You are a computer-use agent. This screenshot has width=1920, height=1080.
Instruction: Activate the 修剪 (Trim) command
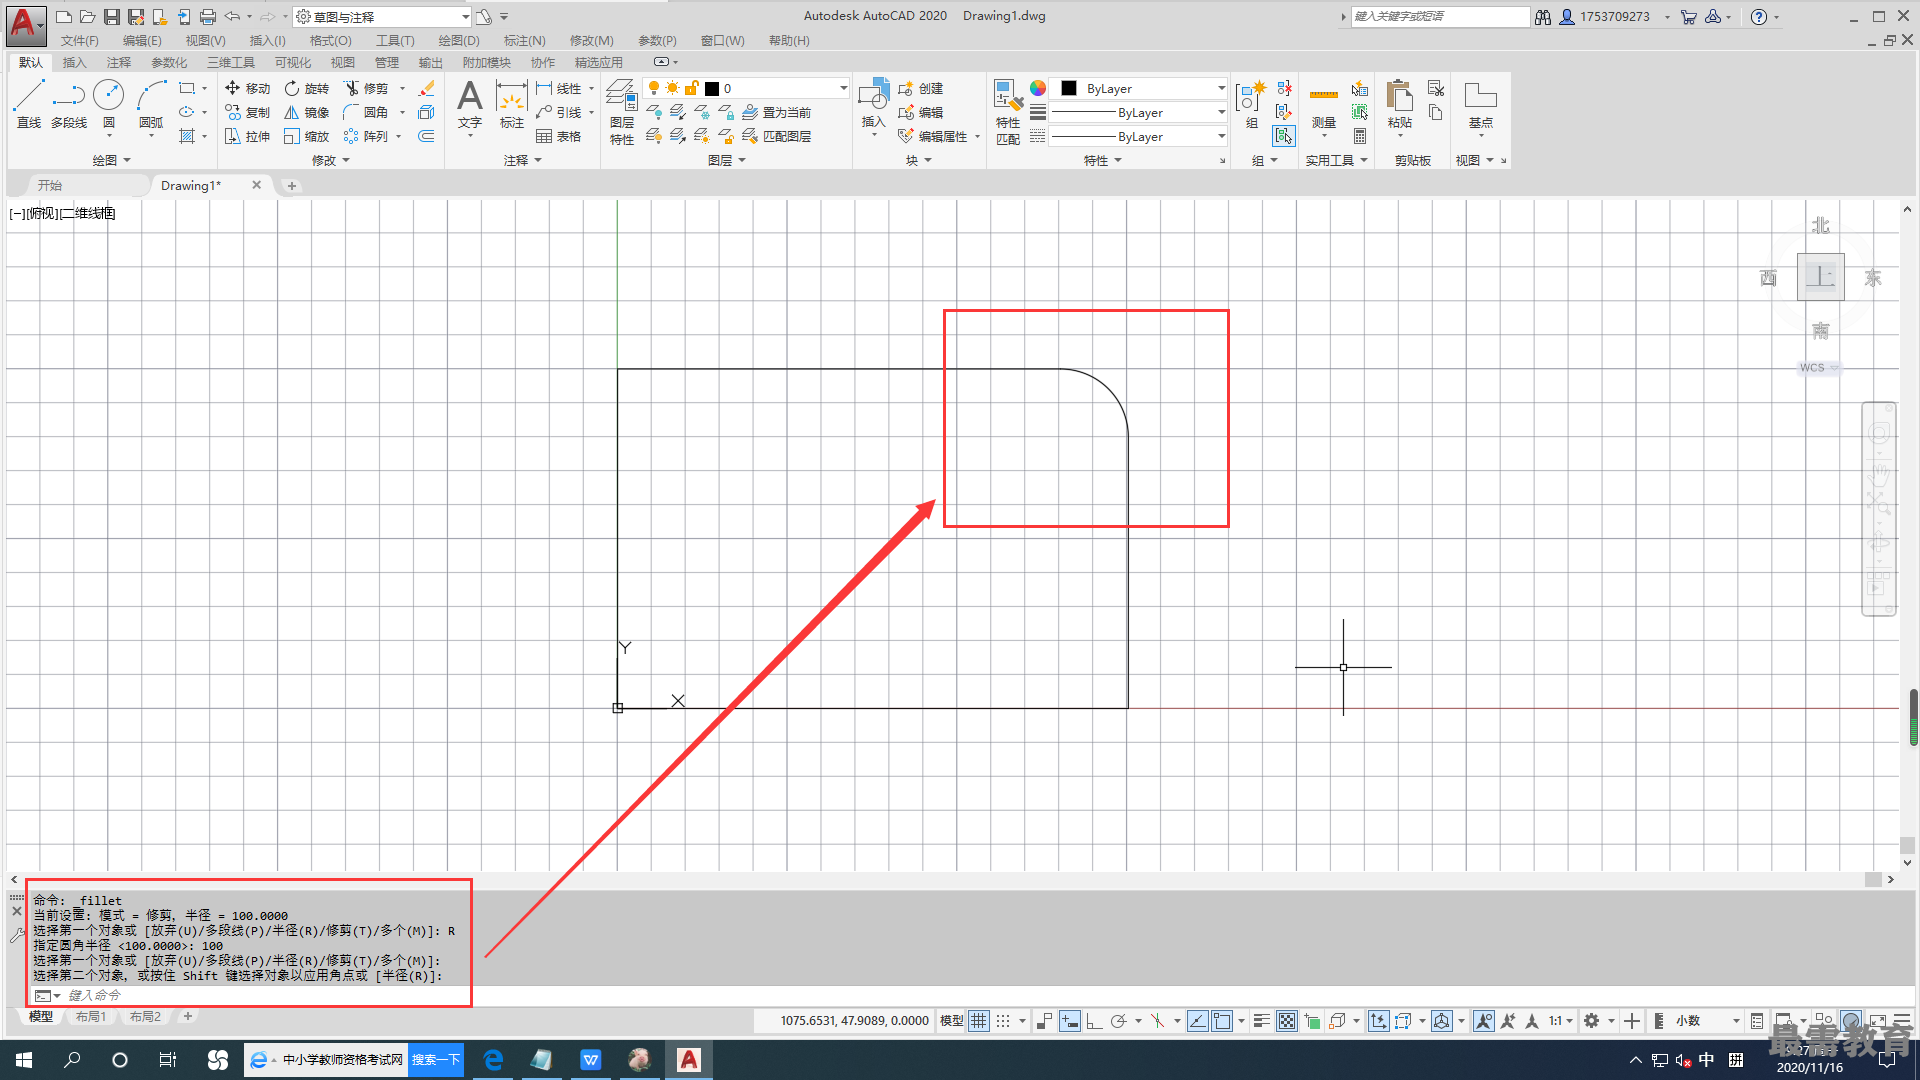[365, 88]
